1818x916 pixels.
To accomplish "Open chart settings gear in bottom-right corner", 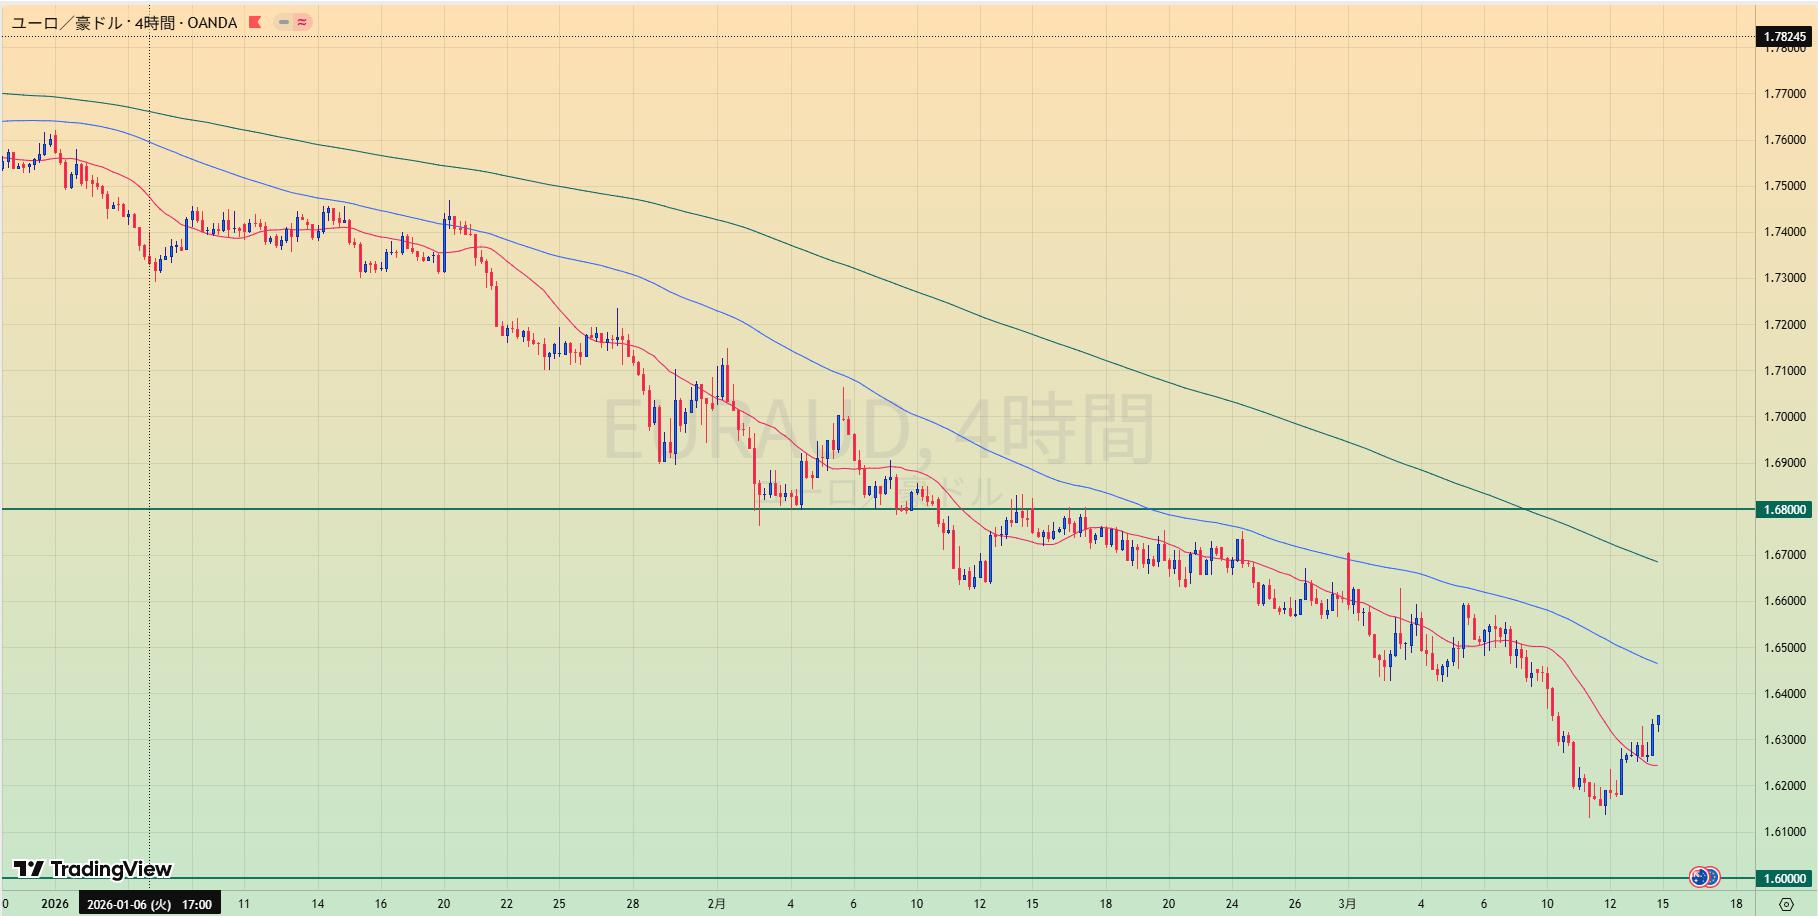I will (1787, 905).
